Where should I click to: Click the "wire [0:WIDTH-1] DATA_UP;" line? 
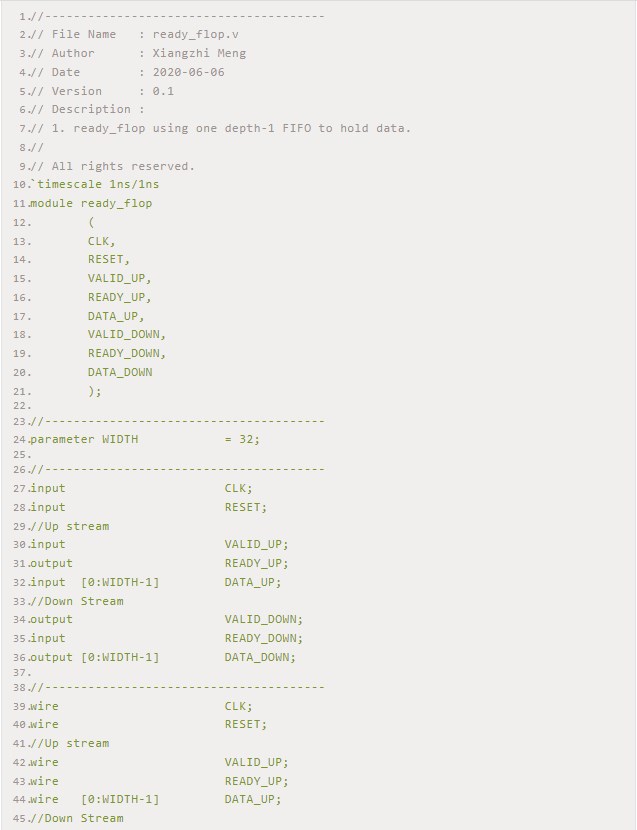[156, 799]
